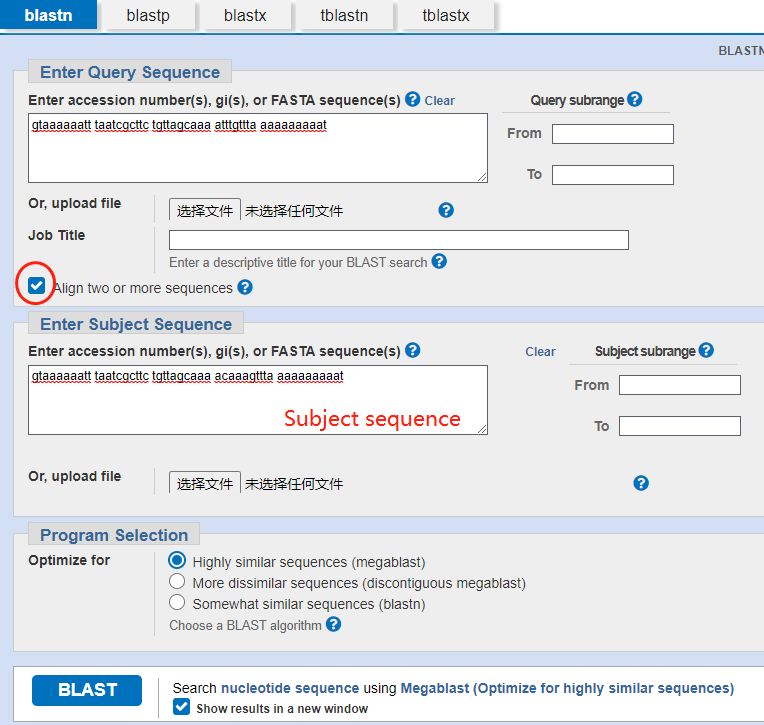Toggle Show results in a new window
Screen dimensions: 764x725
click(181, 706)
